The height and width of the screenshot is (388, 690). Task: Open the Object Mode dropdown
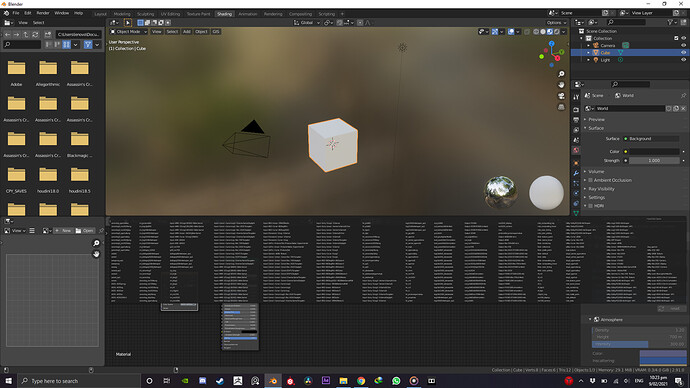pos(128,32)
